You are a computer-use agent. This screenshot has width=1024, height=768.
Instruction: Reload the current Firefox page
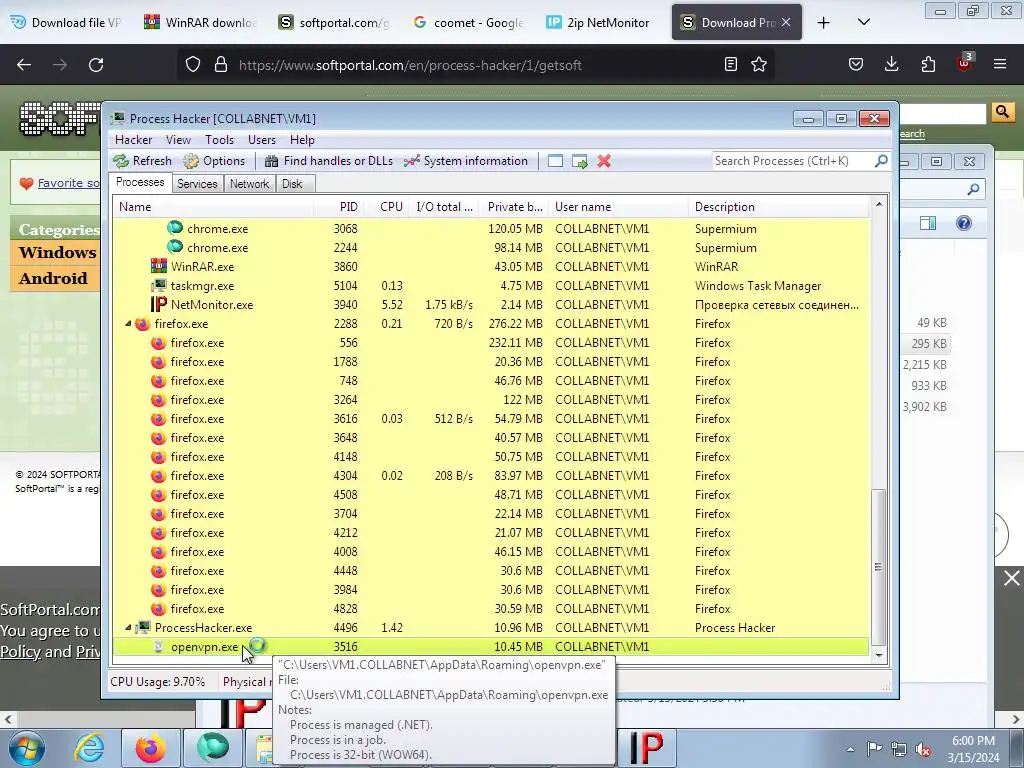(x=96, y=65)
